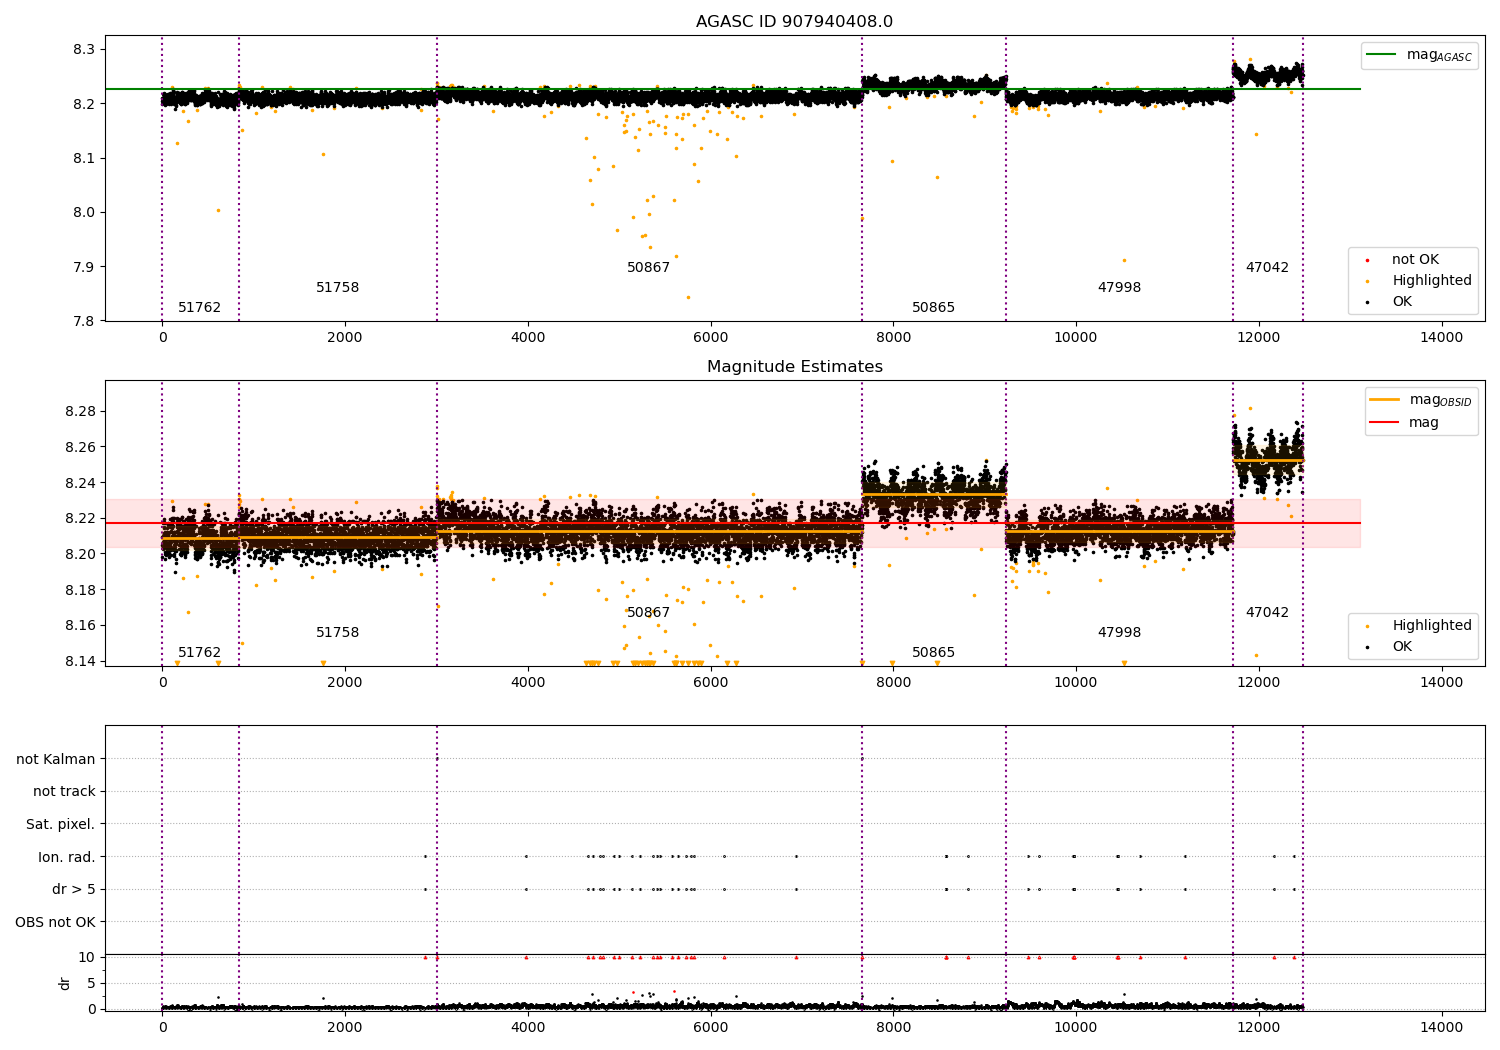Click obsid label 51762 in the top plot
Screen dimensions: 1500x1050
point(200,308)
